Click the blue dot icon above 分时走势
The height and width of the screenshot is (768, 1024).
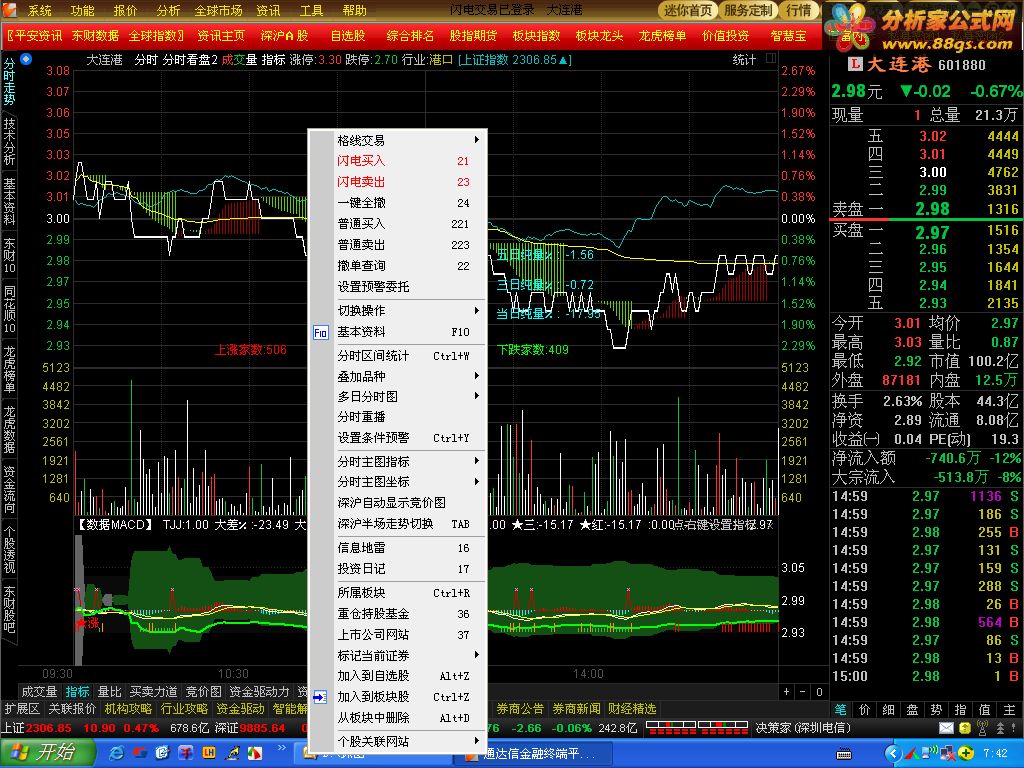[x=26, y=59]
